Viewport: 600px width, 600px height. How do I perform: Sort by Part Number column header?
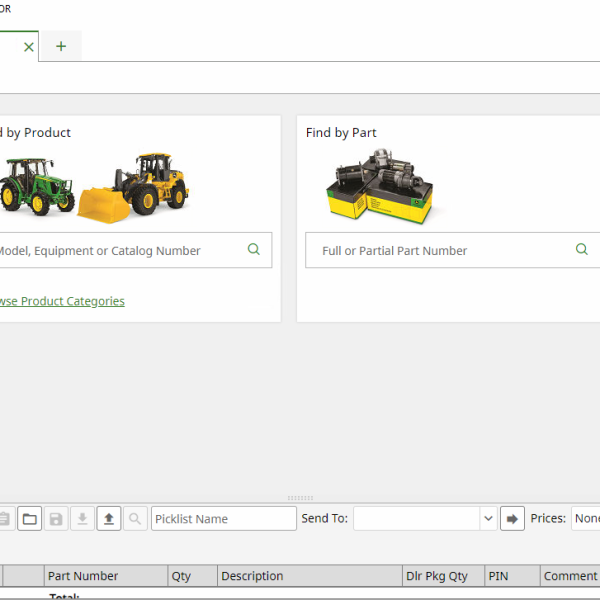pyautogui.click(x=106, y=576)
